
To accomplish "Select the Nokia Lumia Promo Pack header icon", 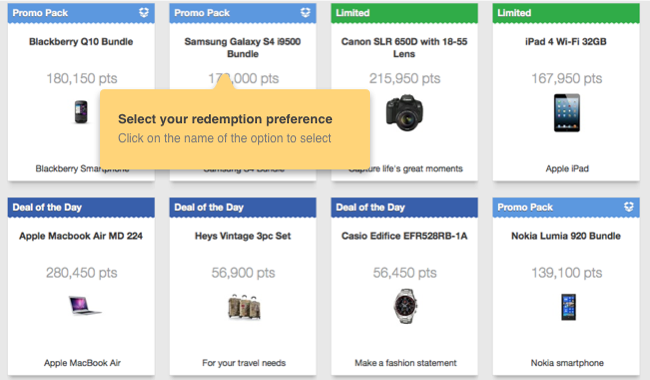I will click(x=629, y=207).
